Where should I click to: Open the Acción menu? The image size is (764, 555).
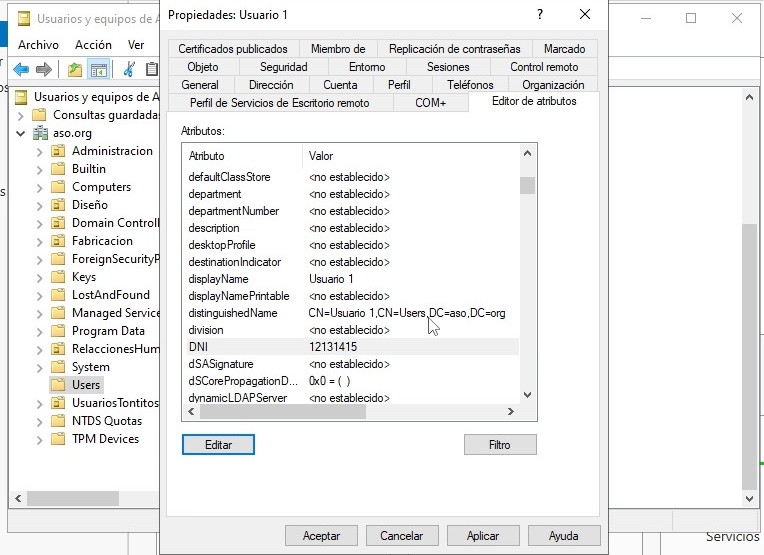coord(93,45)
